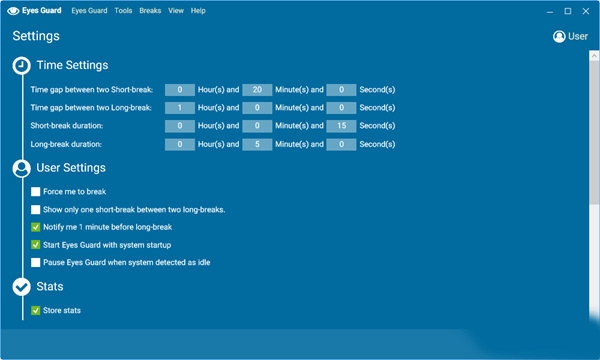Screen dimensions: 600x360
Task: Click the Stats checkmark circle icon
Action: [x=22, y=287]
